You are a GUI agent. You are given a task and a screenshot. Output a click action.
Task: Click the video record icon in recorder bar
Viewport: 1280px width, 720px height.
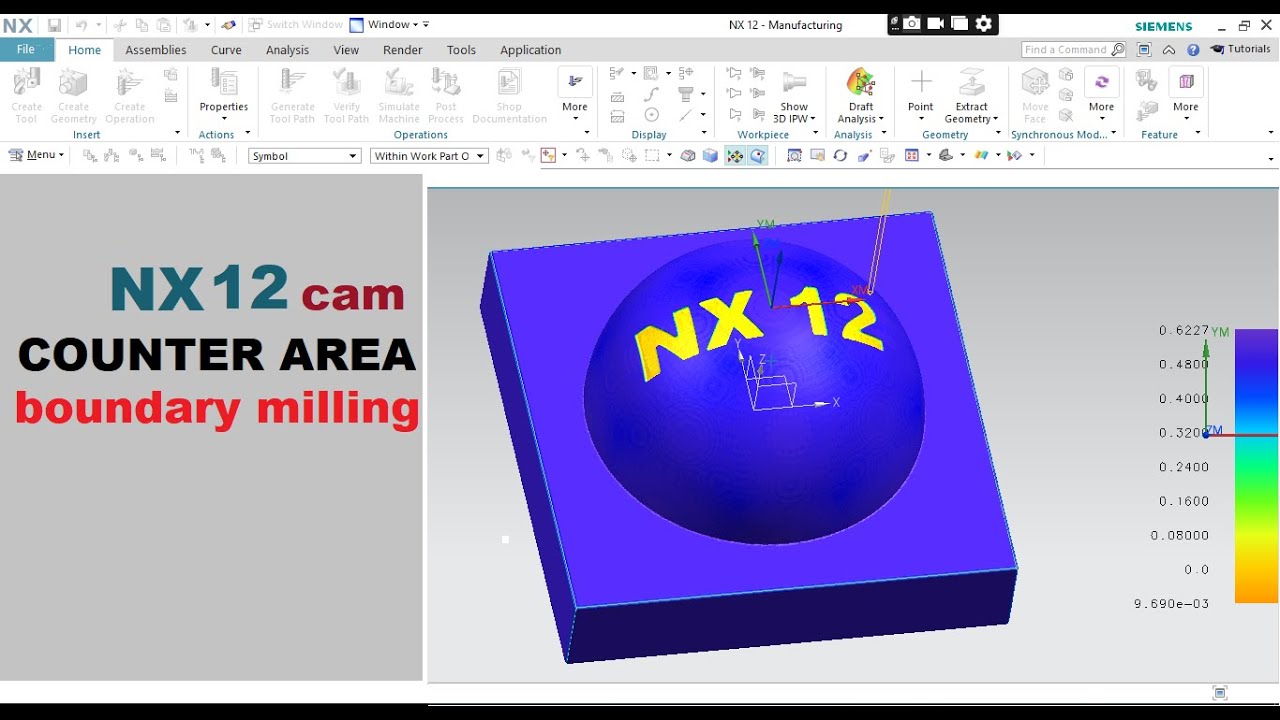936,24
